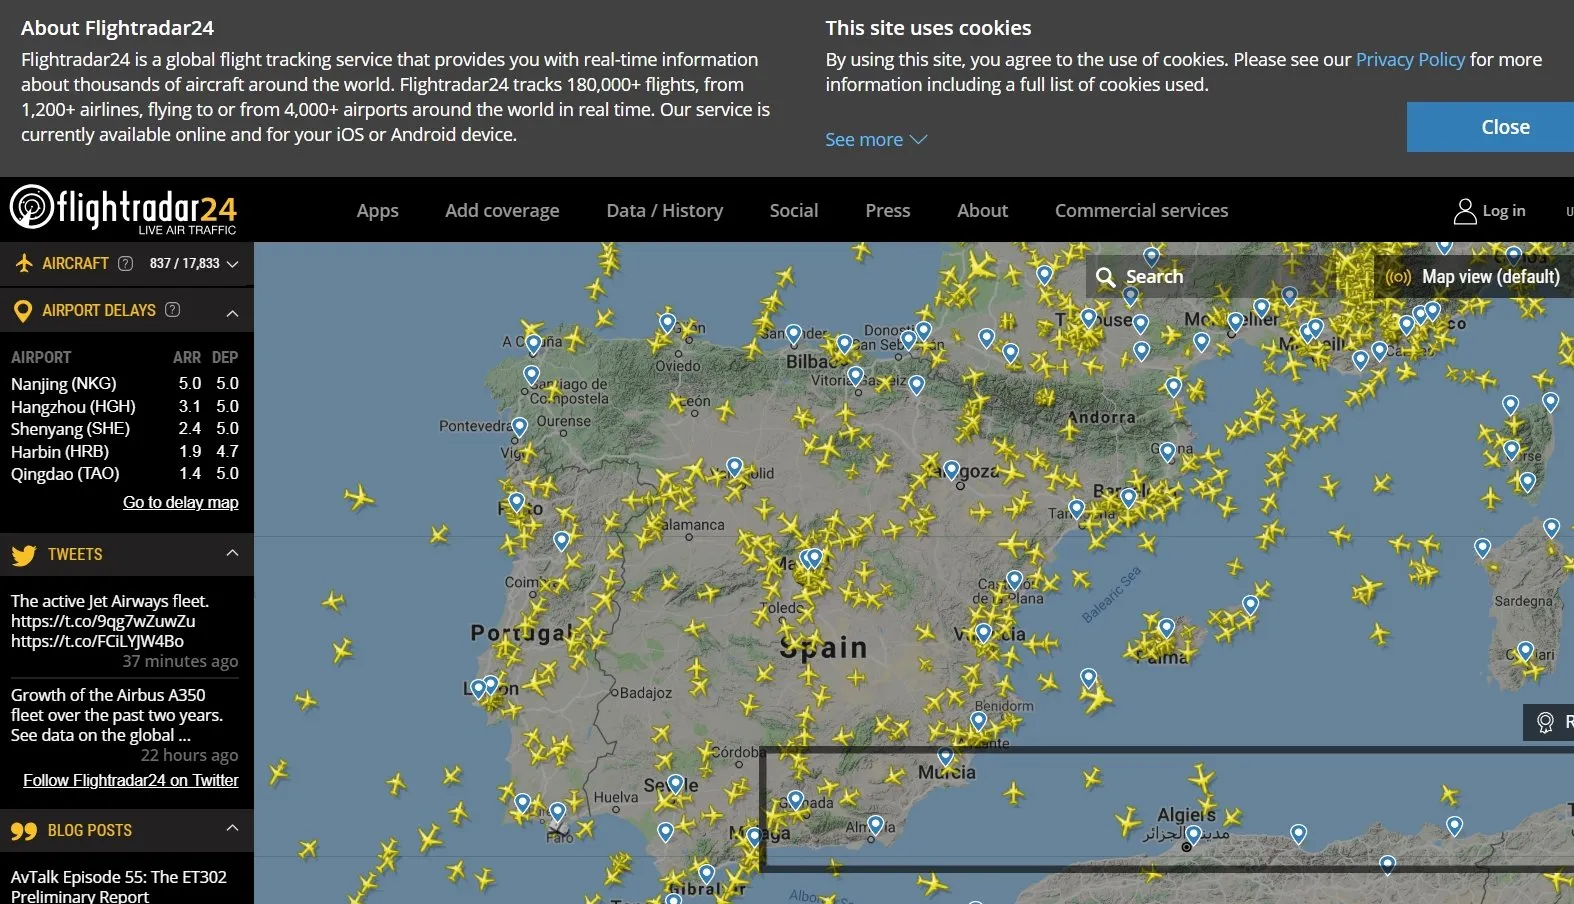Screen dimensions: 1574x904
Task: Click the Aircraft help question mark icon
Action: coord(125,264)
